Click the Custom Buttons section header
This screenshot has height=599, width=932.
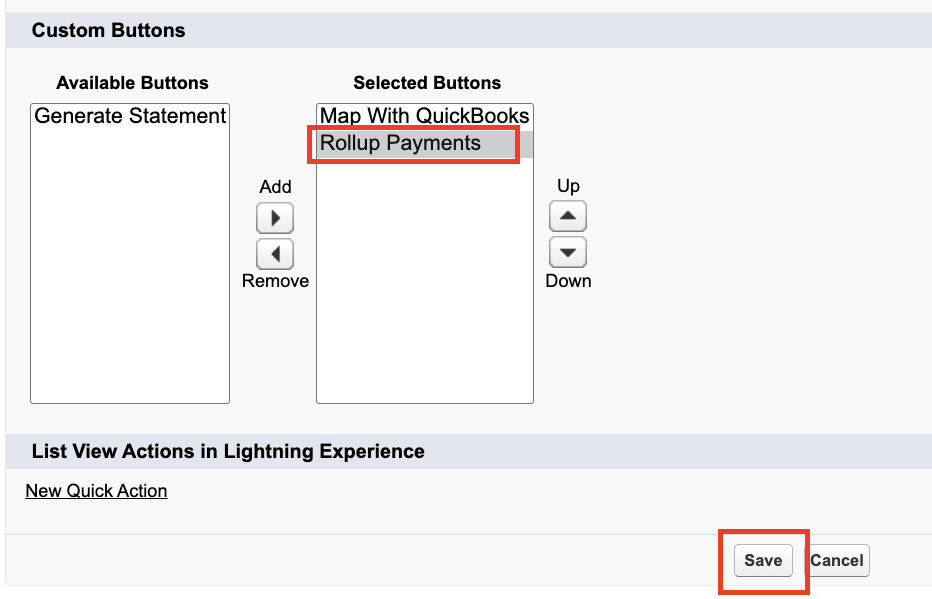(108, 31)
